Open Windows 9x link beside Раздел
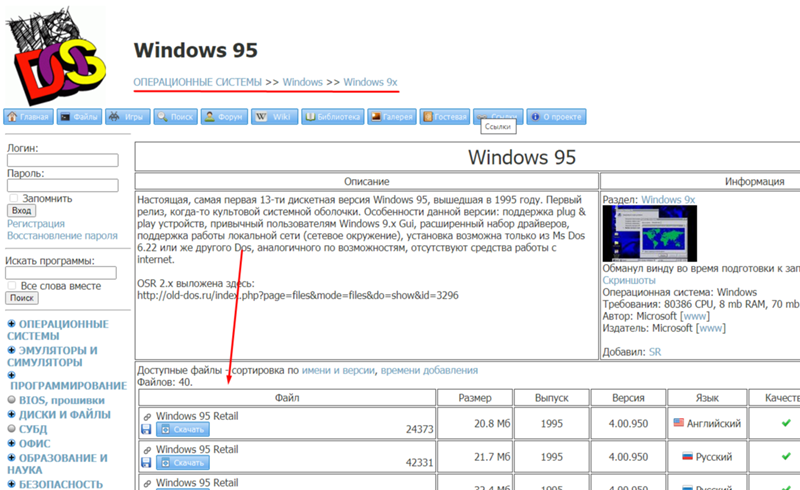Image resolution: width=800 pixels, height=490 pixels. (668, 200)
